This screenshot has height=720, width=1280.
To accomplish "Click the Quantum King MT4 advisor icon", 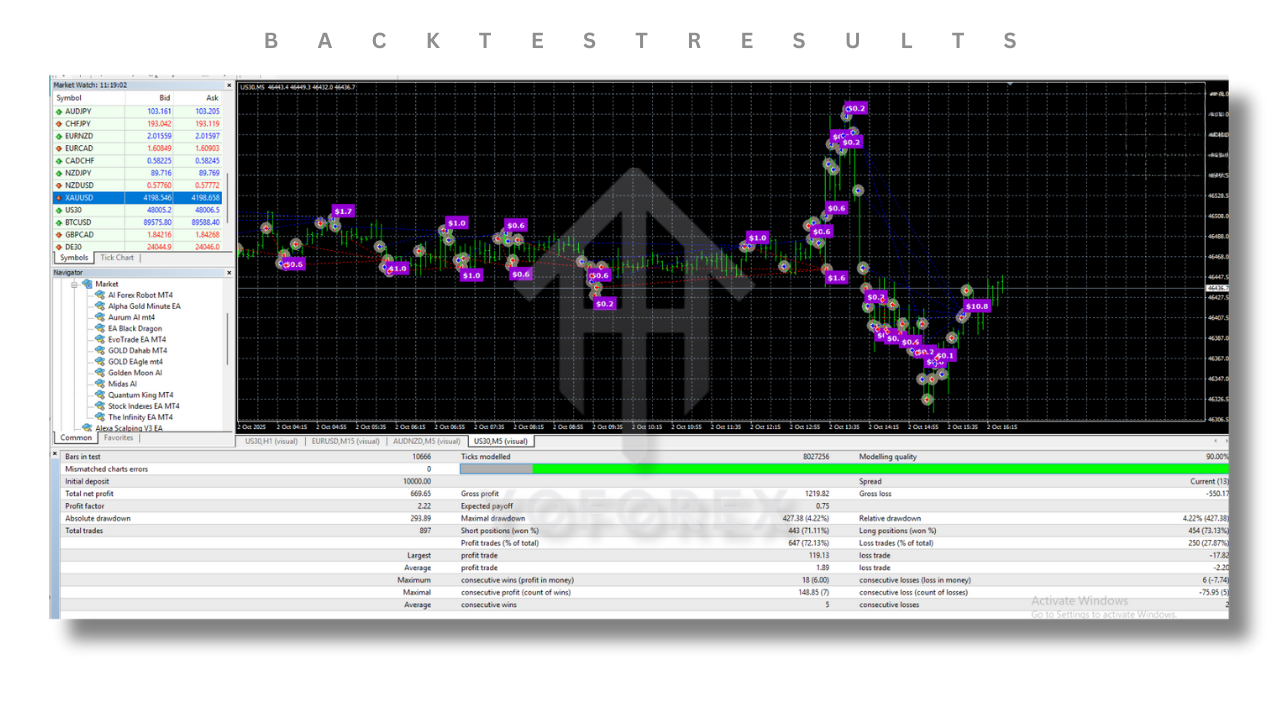I will coord(100,395).
